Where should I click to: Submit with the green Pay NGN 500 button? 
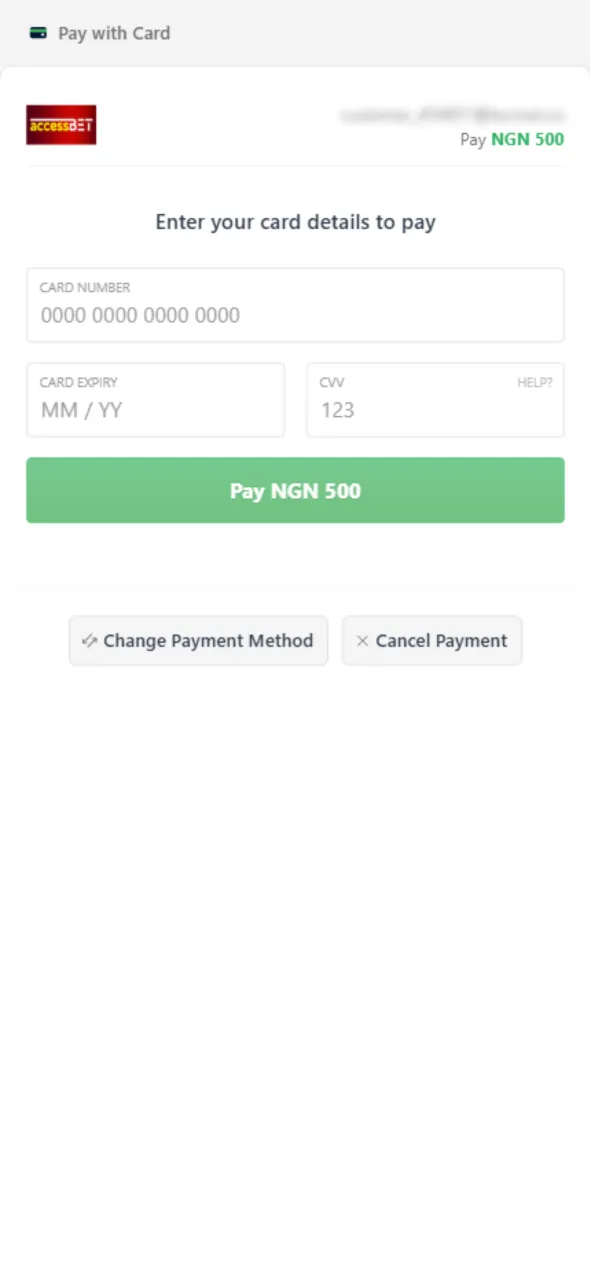[295, 490]
